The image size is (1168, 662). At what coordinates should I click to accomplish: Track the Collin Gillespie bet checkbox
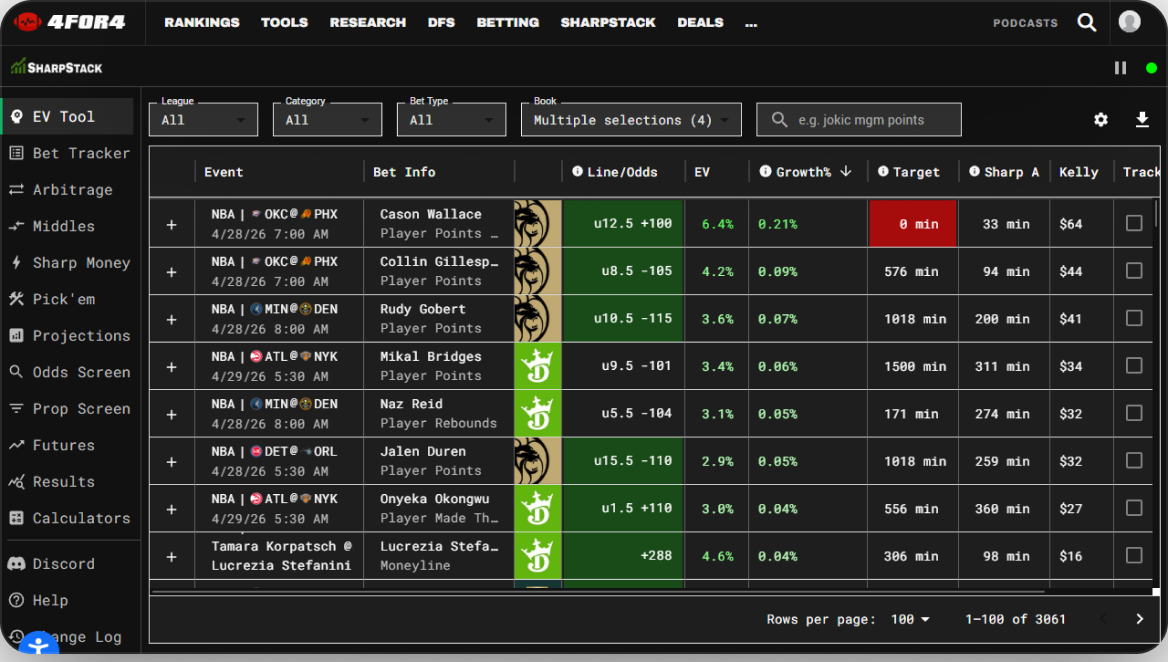1134,271
